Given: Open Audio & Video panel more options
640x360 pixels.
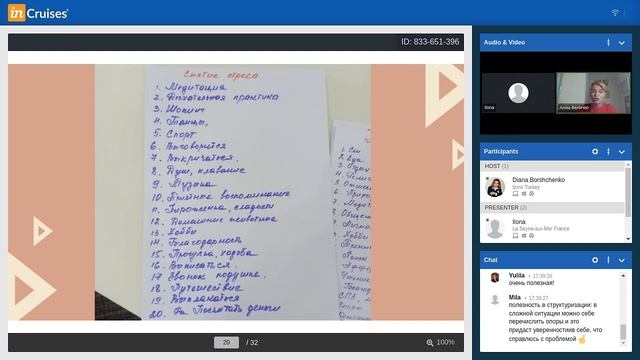Looking at the screenshot, I should pyautogui.click(x=608, y=42).
